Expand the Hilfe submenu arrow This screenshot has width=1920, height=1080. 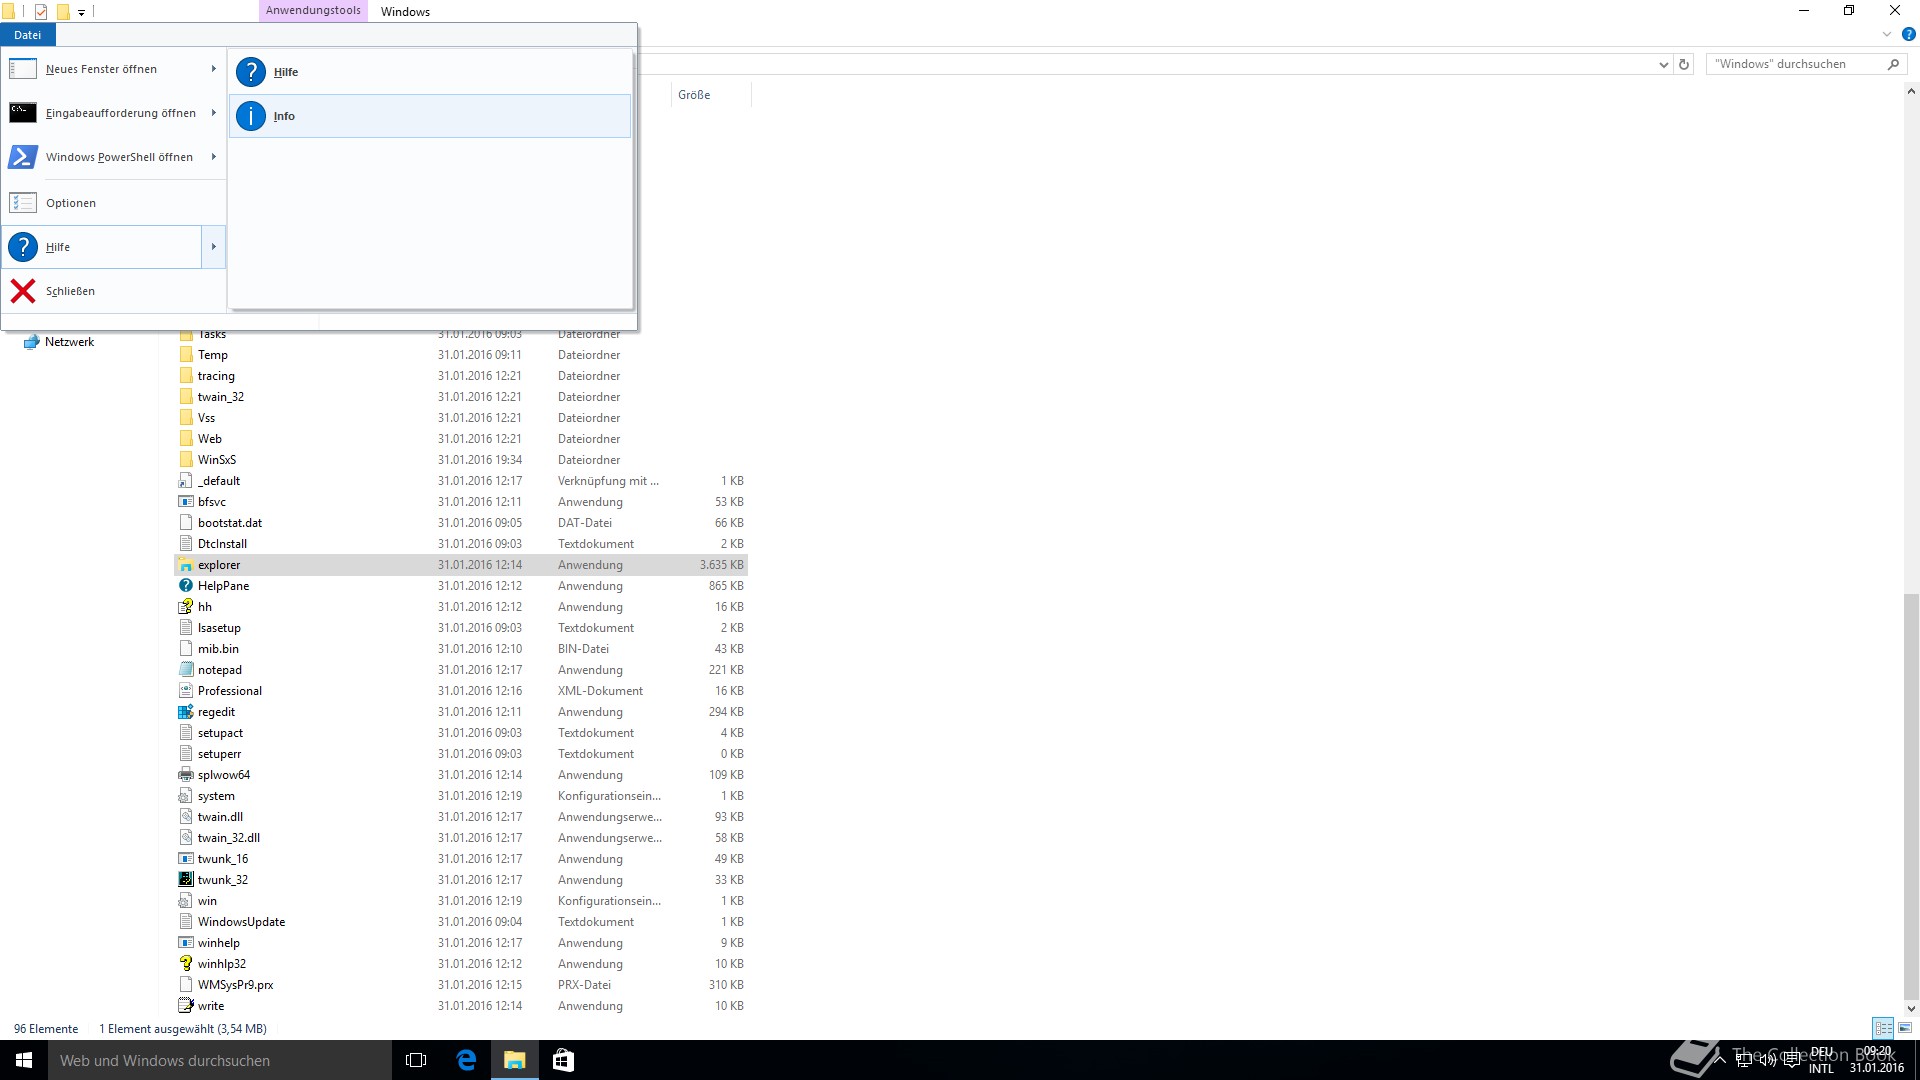214,247
